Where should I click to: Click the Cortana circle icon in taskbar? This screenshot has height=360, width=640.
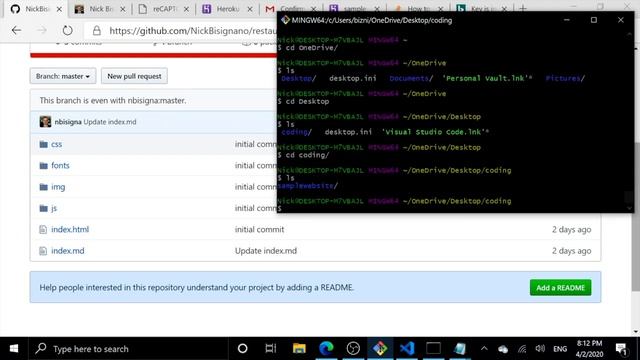pos(242,349)
